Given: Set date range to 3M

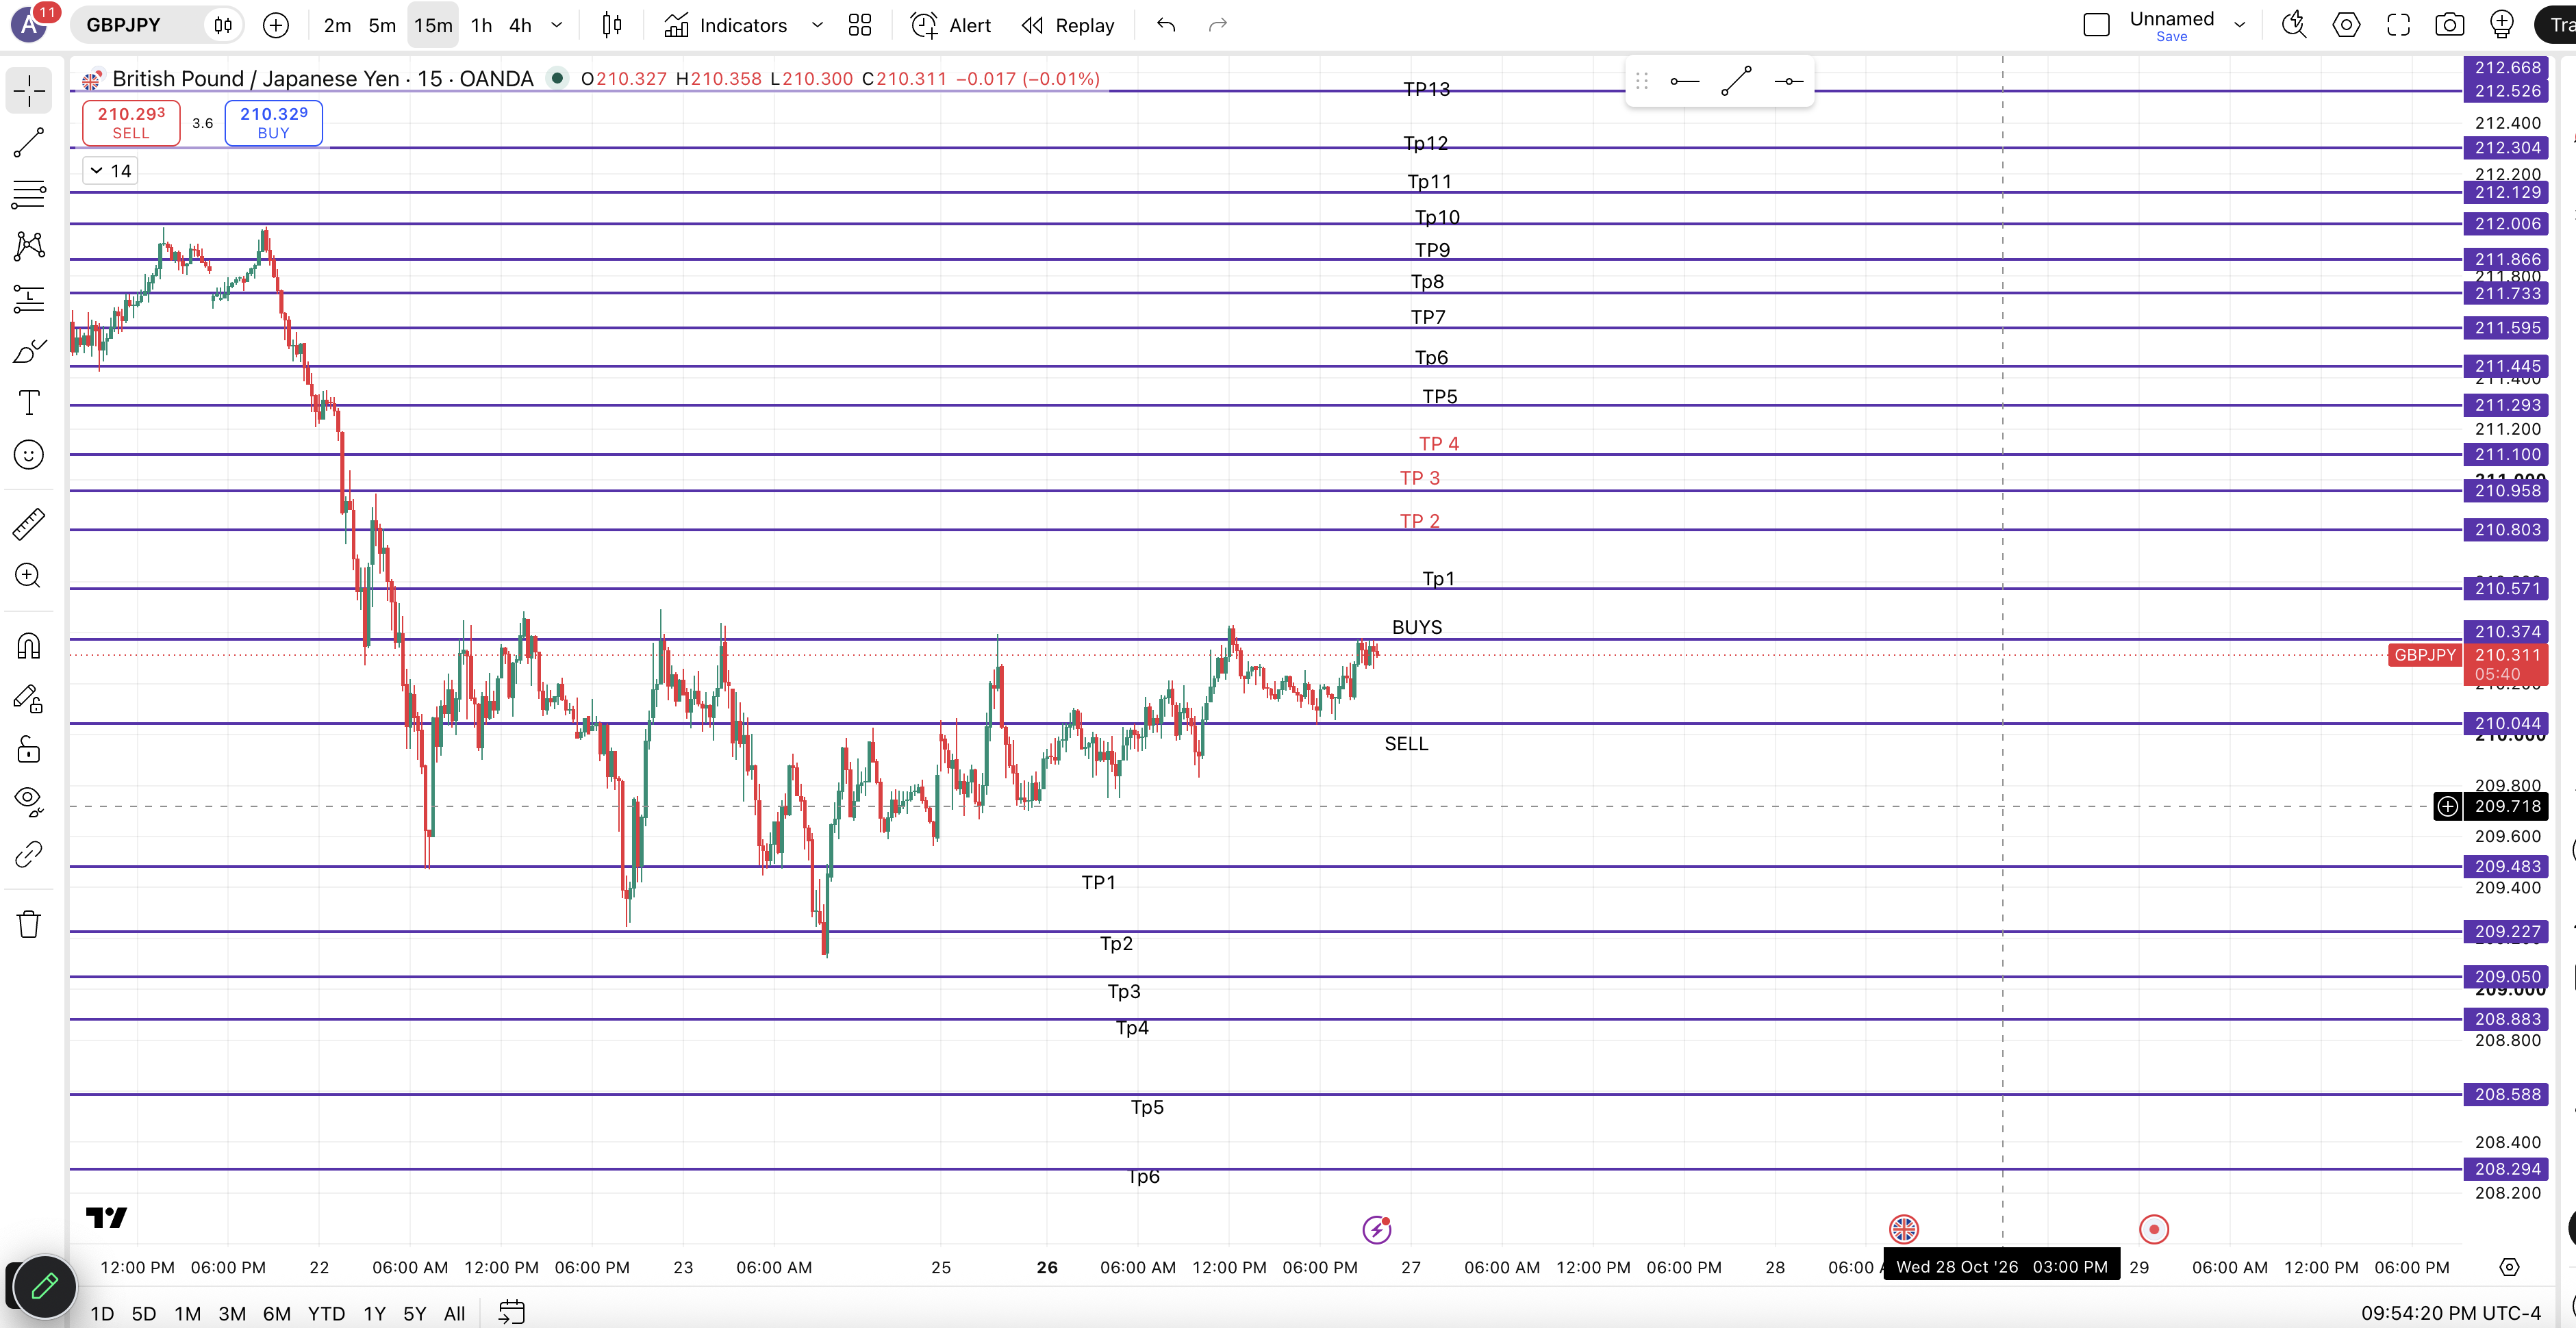Looking at the screenshot, I should (232, 1313).
